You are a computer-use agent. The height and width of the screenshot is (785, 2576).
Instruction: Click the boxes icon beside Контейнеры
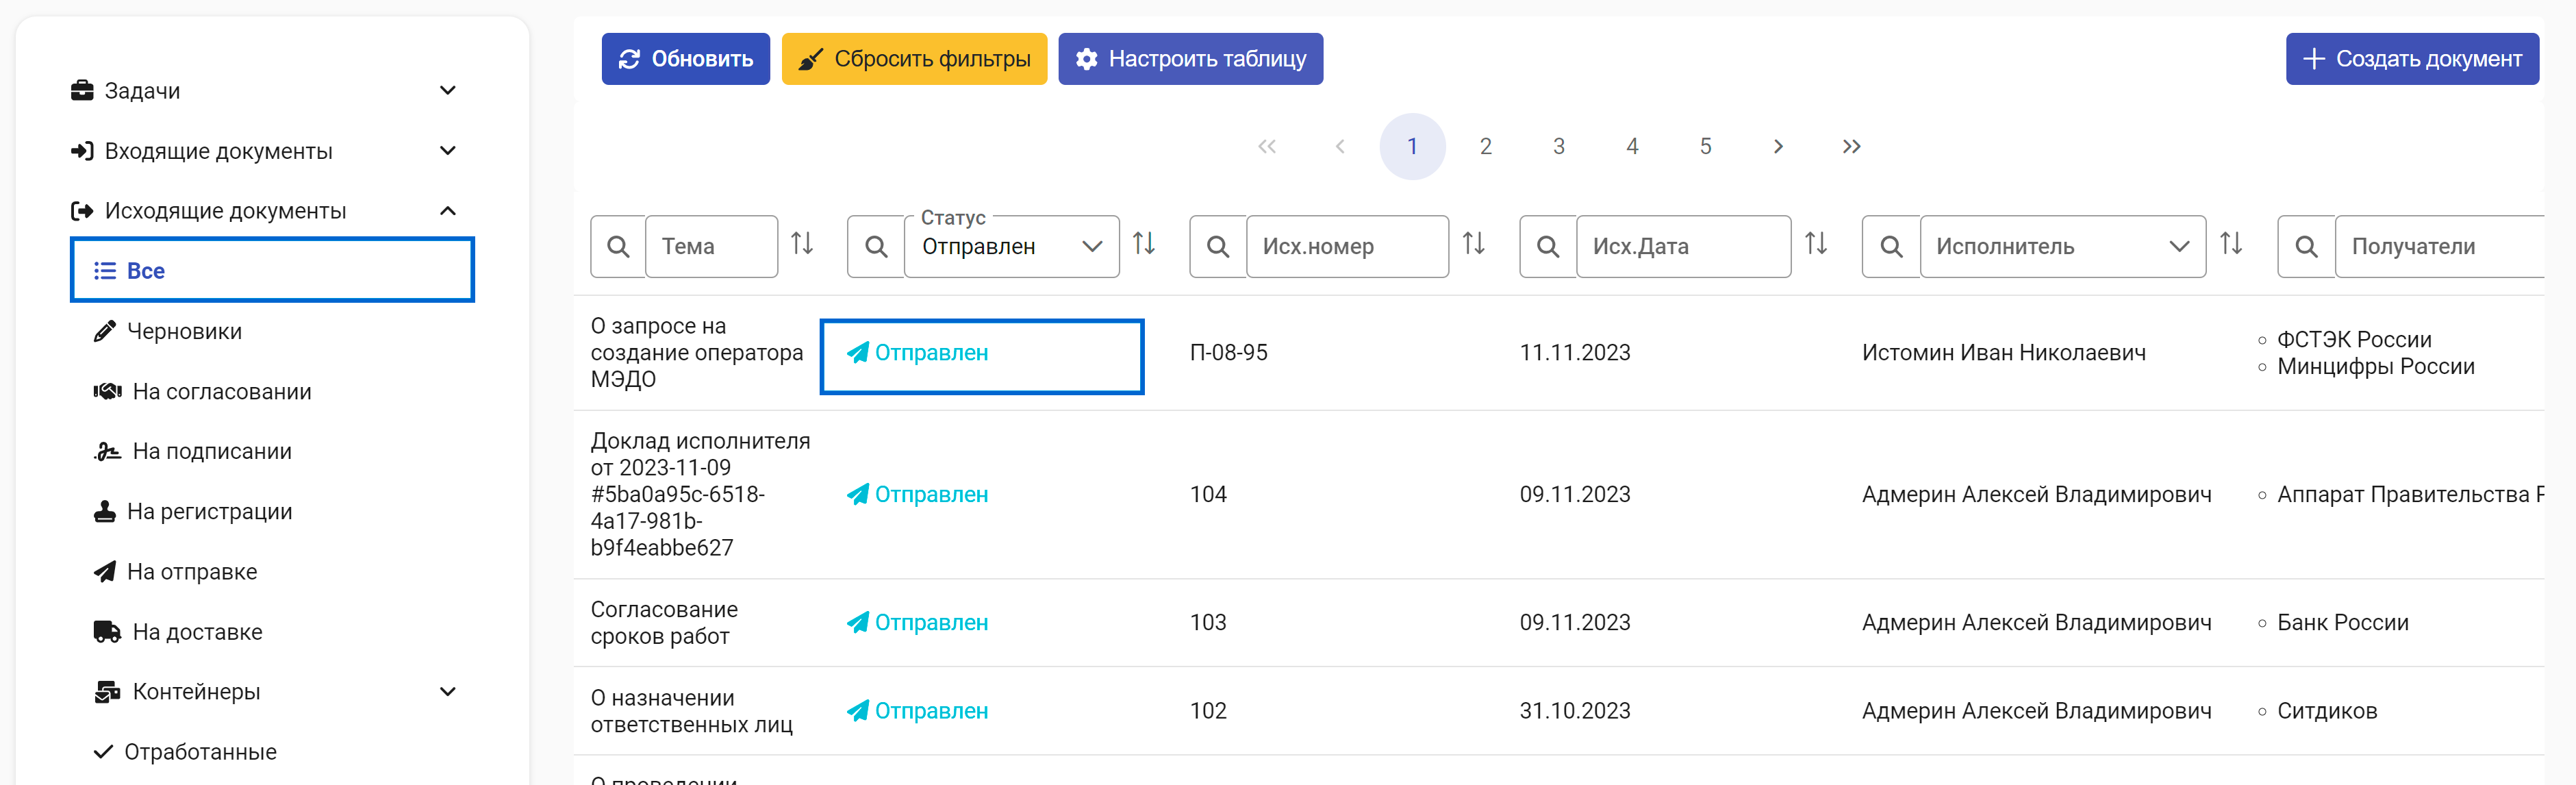point(108,691)
